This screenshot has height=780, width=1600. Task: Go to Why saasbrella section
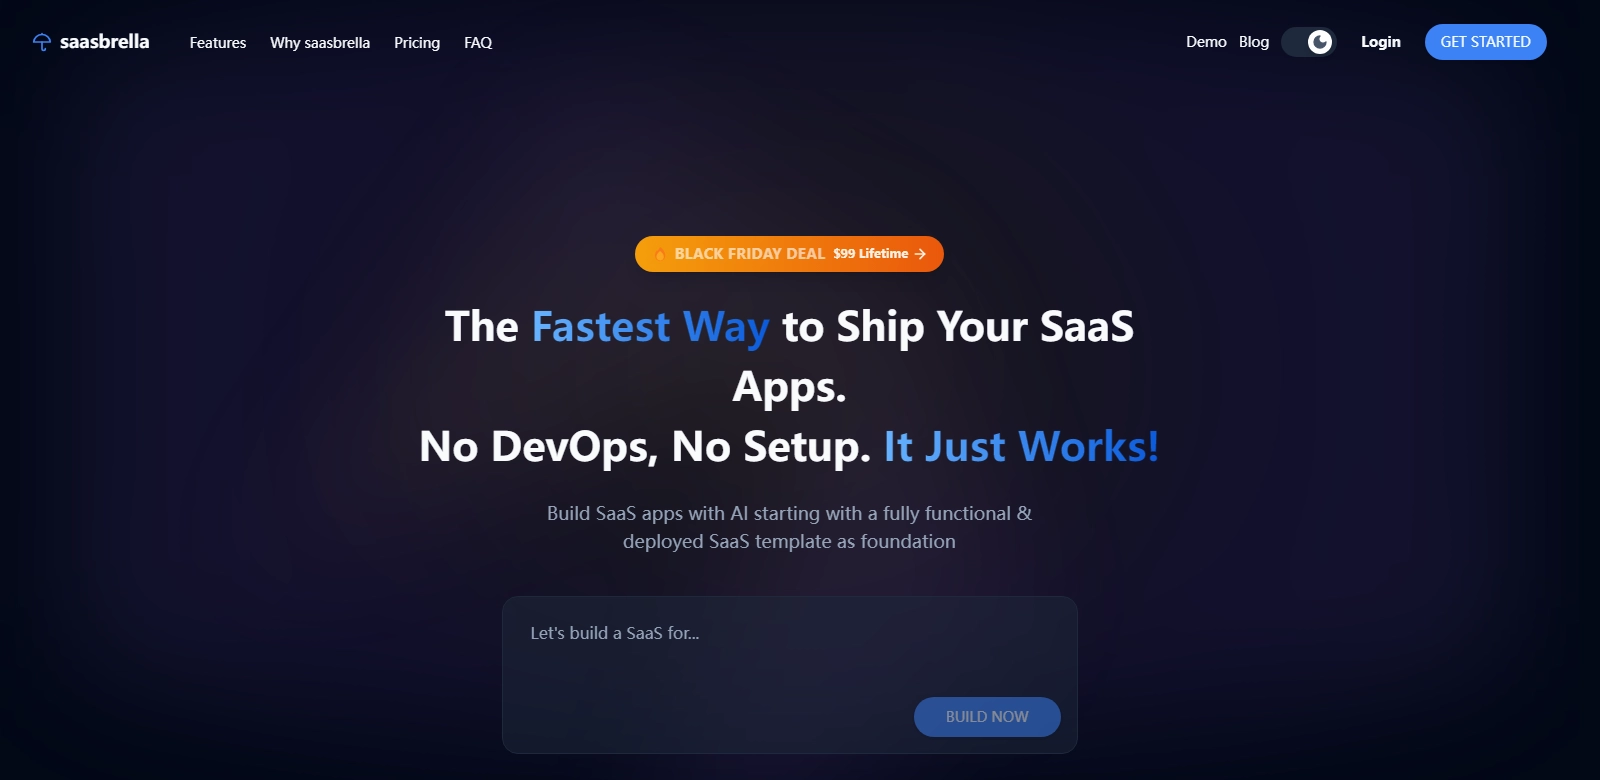(x=320, y=43)
